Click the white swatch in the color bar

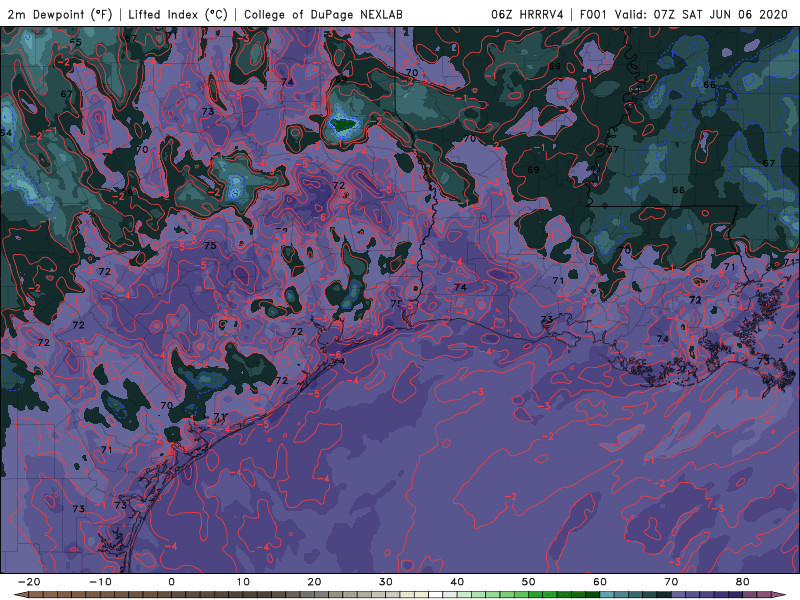(x=436, y=595)
